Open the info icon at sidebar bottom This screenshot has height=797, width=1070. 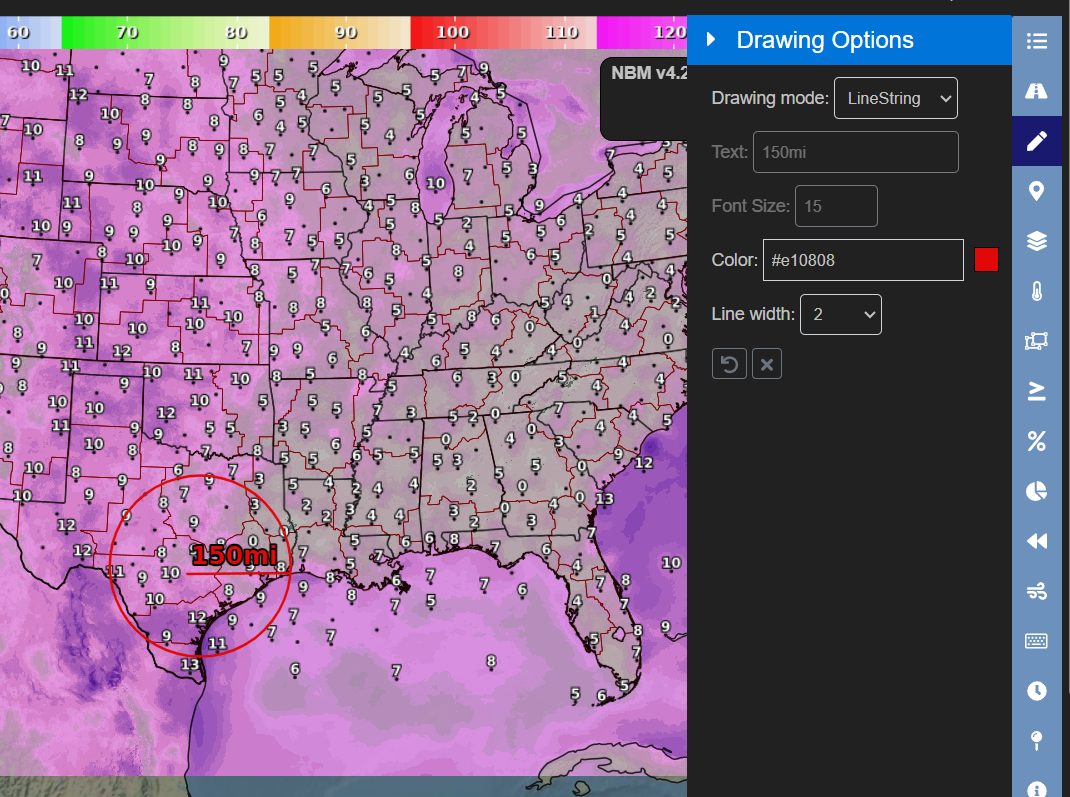pyautogui.click(x=1037, y=788)
